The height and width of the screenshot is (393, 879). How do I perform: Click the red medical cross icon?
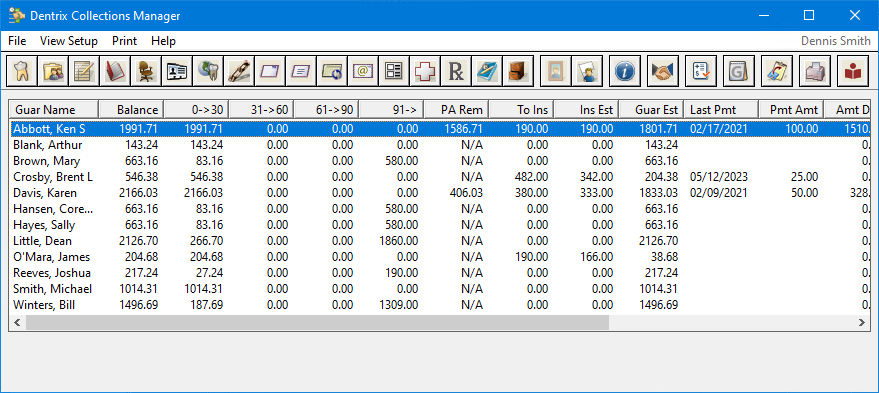(x=425, y=71)
